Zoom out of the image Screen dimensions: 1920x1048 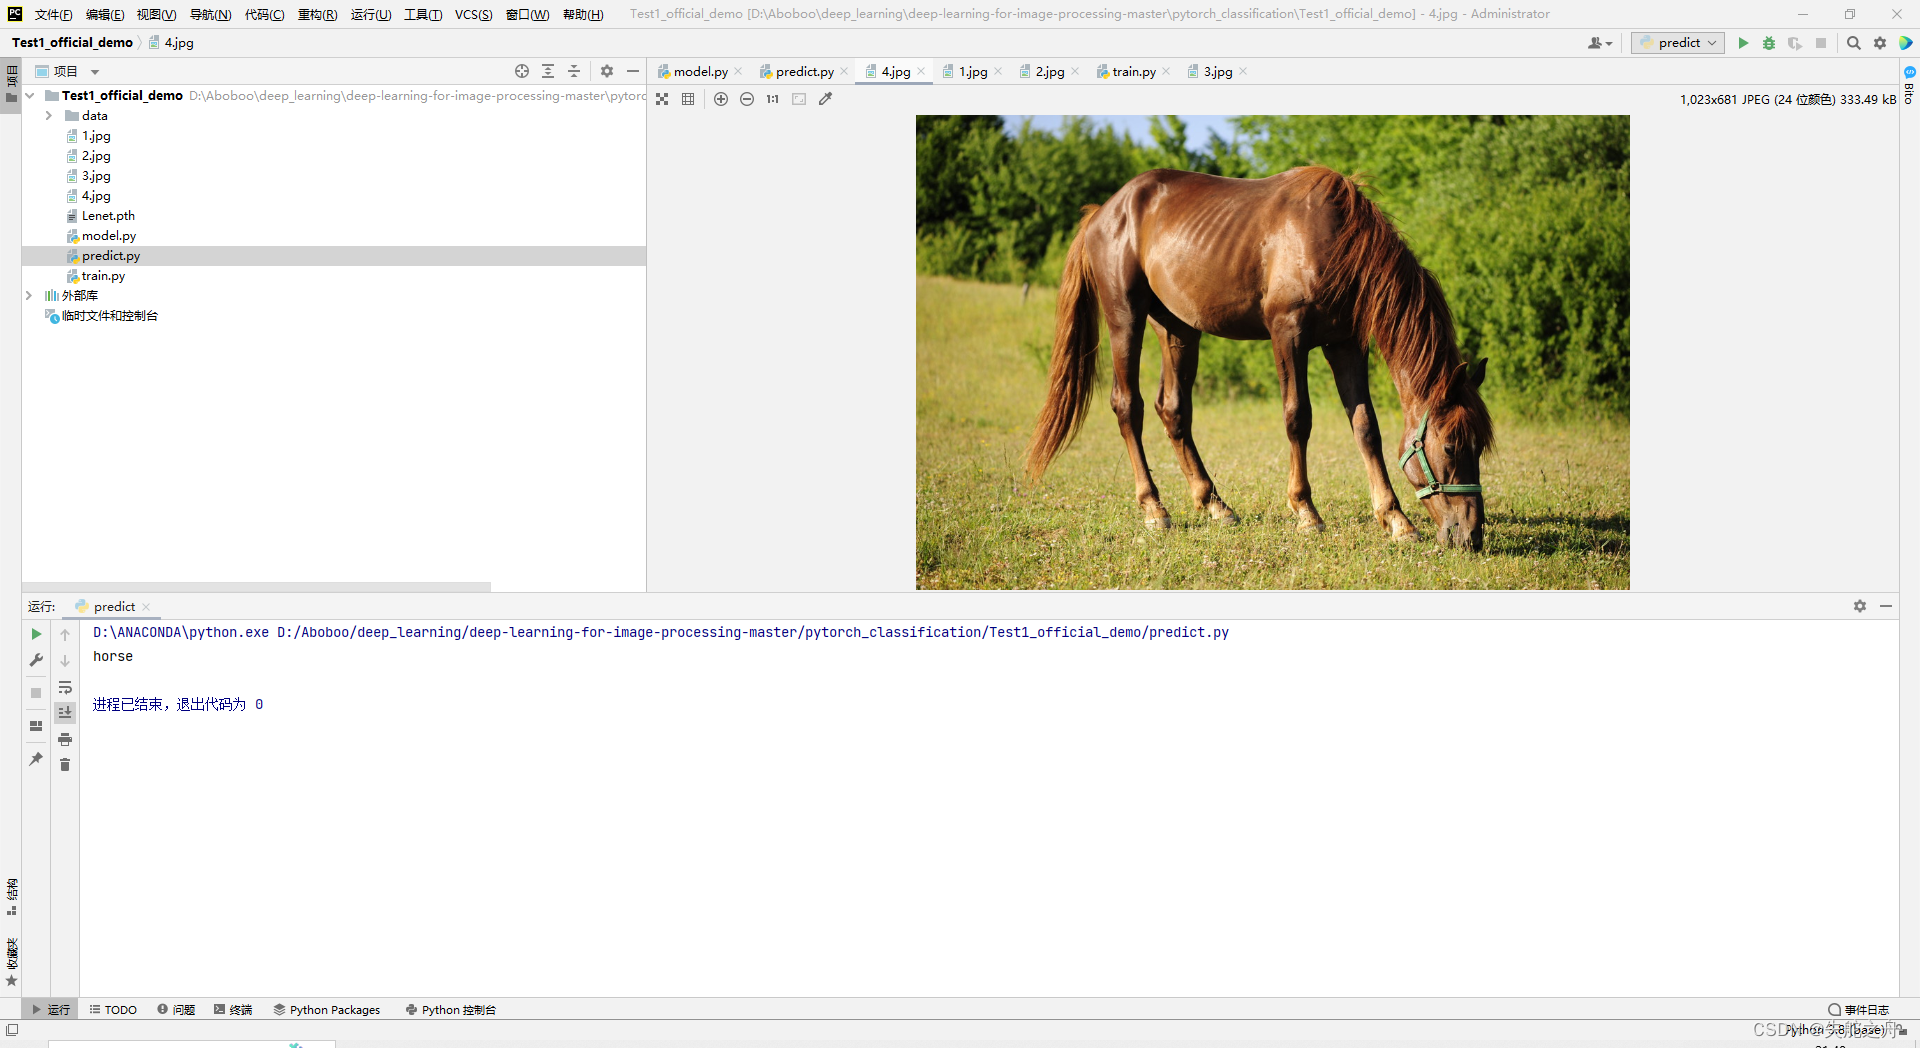point(747,99)
